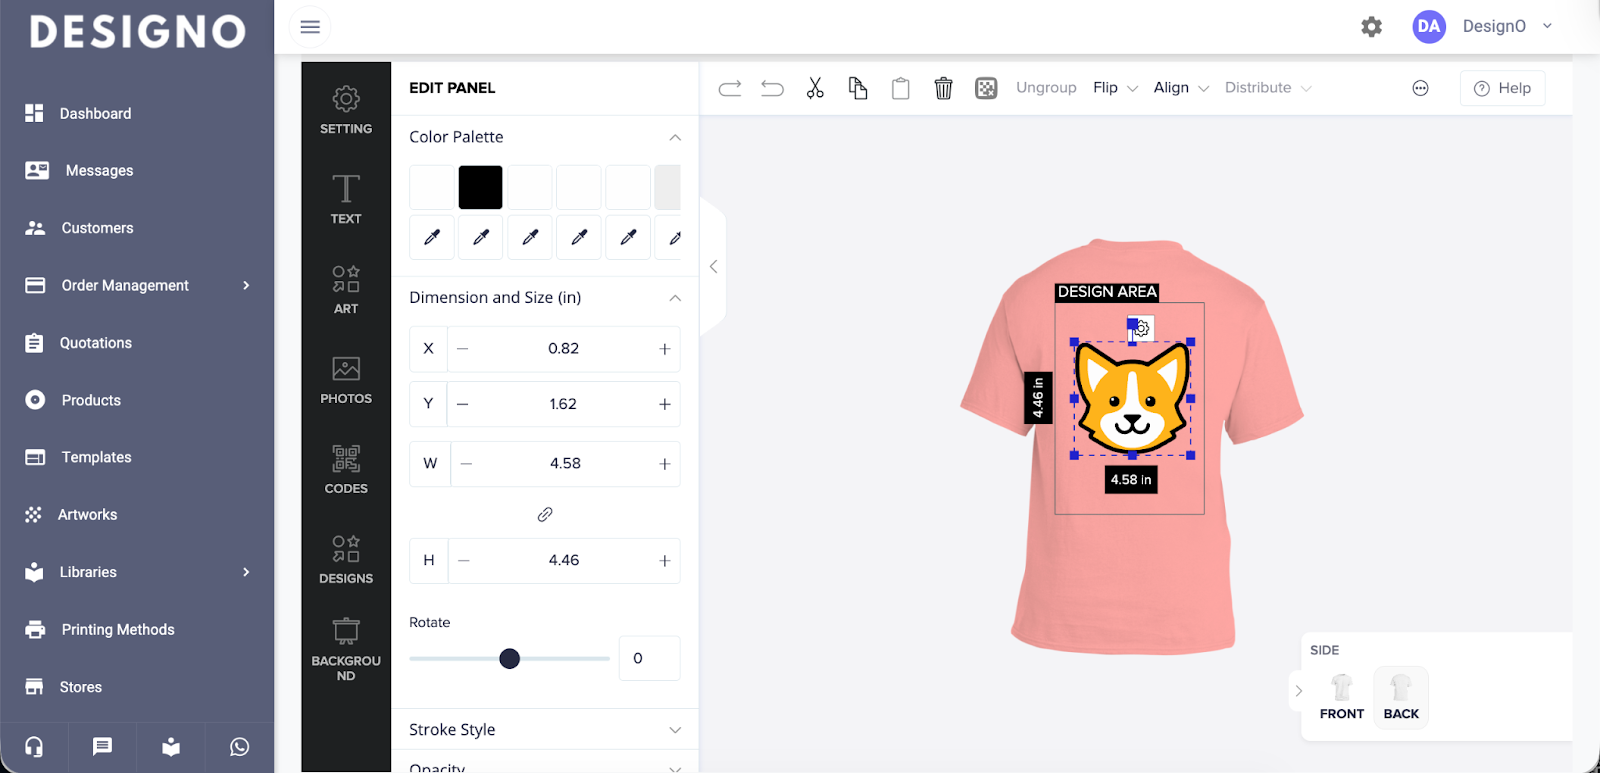The image size is (1600, 773).
Task: Go to the Templates page
Action: click(x=96, y=457)
